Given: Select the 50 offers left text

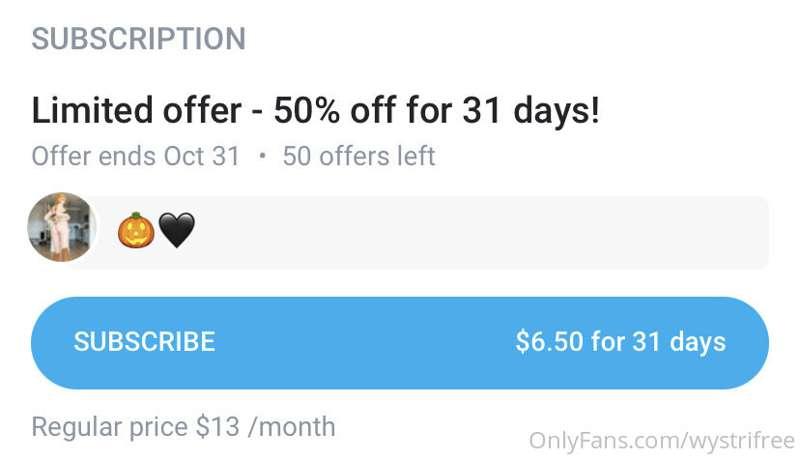Looking at the screenshot, I should [x=359, y=156].
